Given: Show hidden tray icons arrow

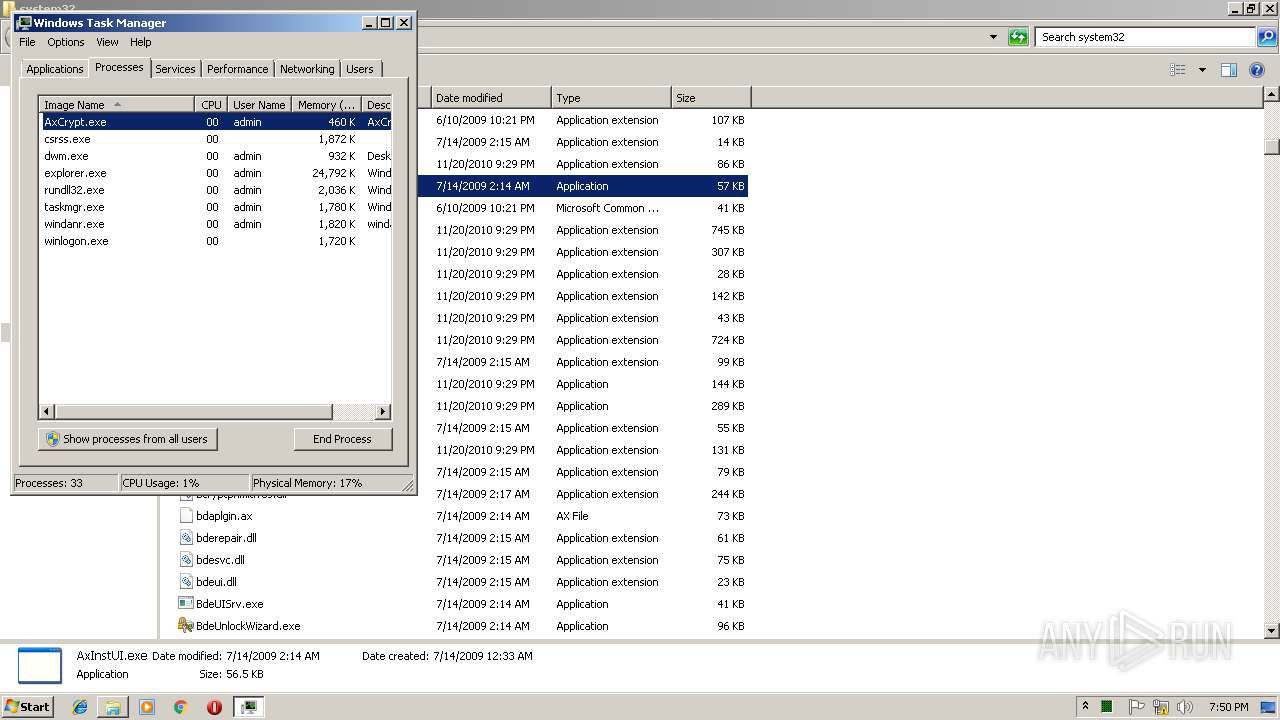Looking at the screenshot, I should (x=1085, y=706).
